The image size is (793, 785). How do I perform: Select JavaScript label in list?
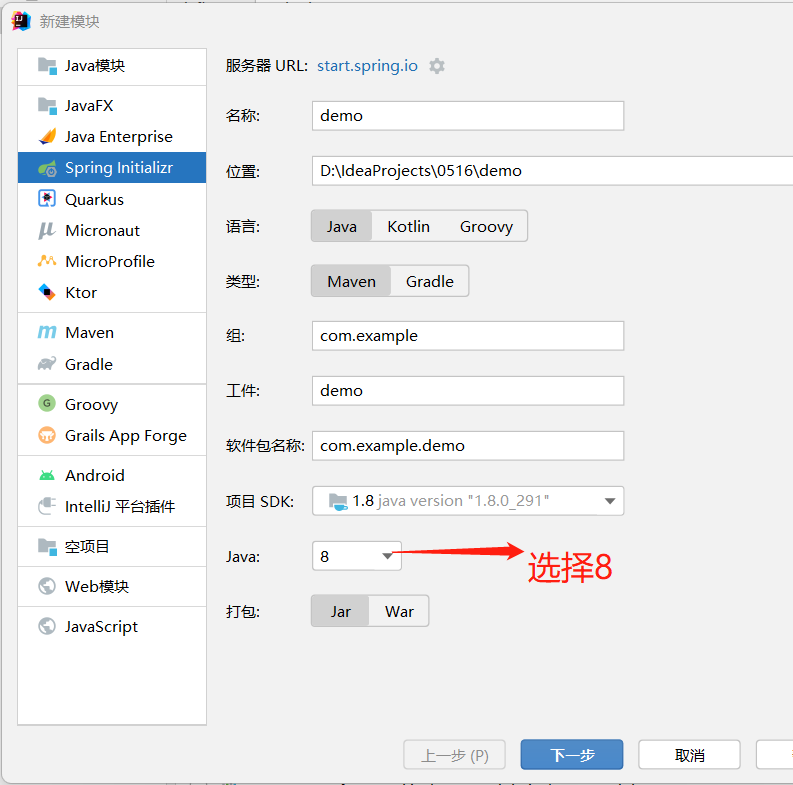[101, 627]
